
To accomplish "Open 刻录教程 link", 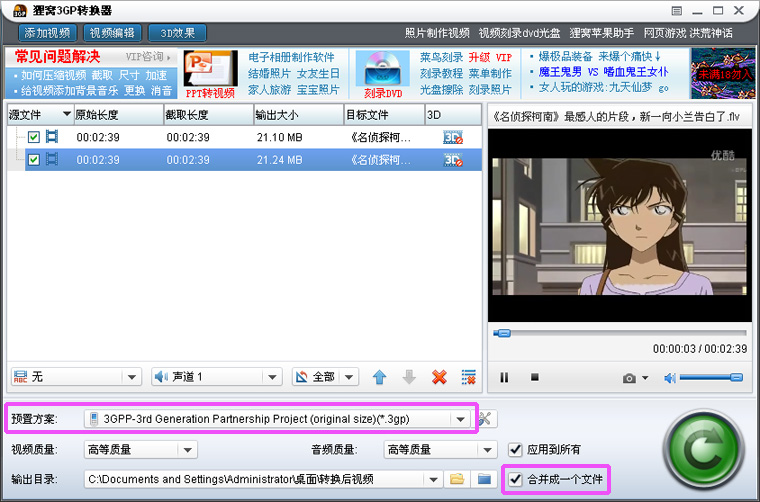I will [442, 74].
